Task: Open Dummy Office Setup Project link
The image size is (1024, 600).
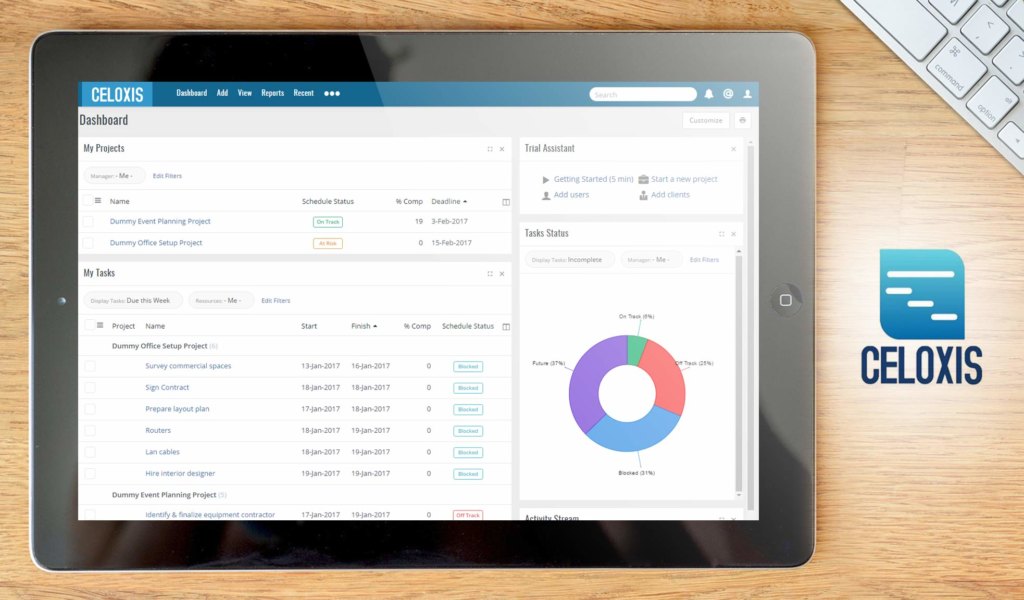Action: [x=156, y=243]
